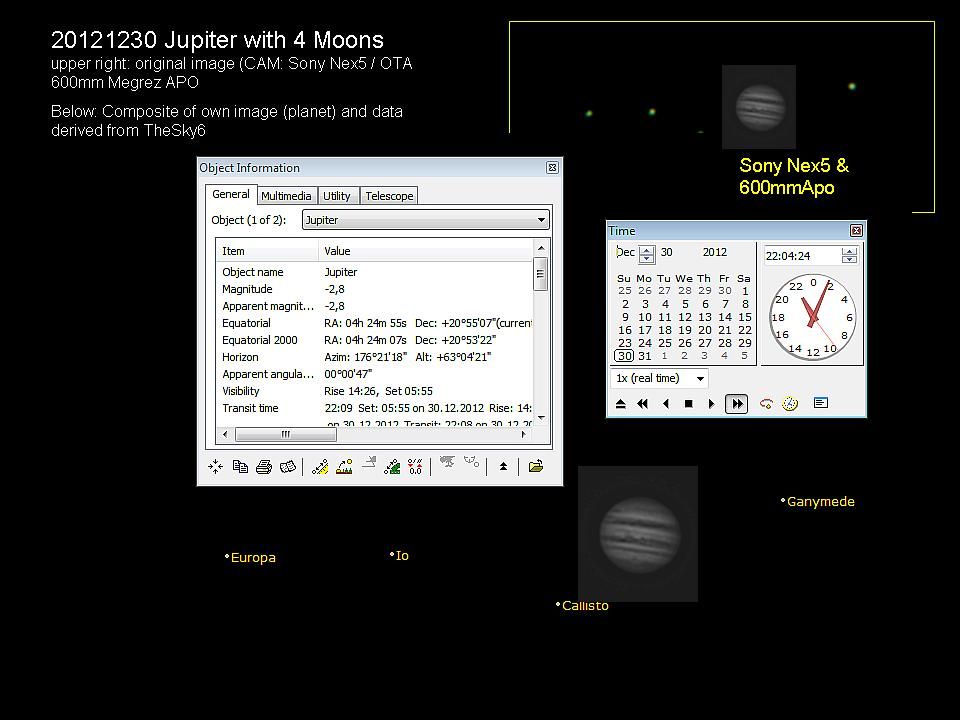Select the catalog book icon in the toolbar

[287, 466]
